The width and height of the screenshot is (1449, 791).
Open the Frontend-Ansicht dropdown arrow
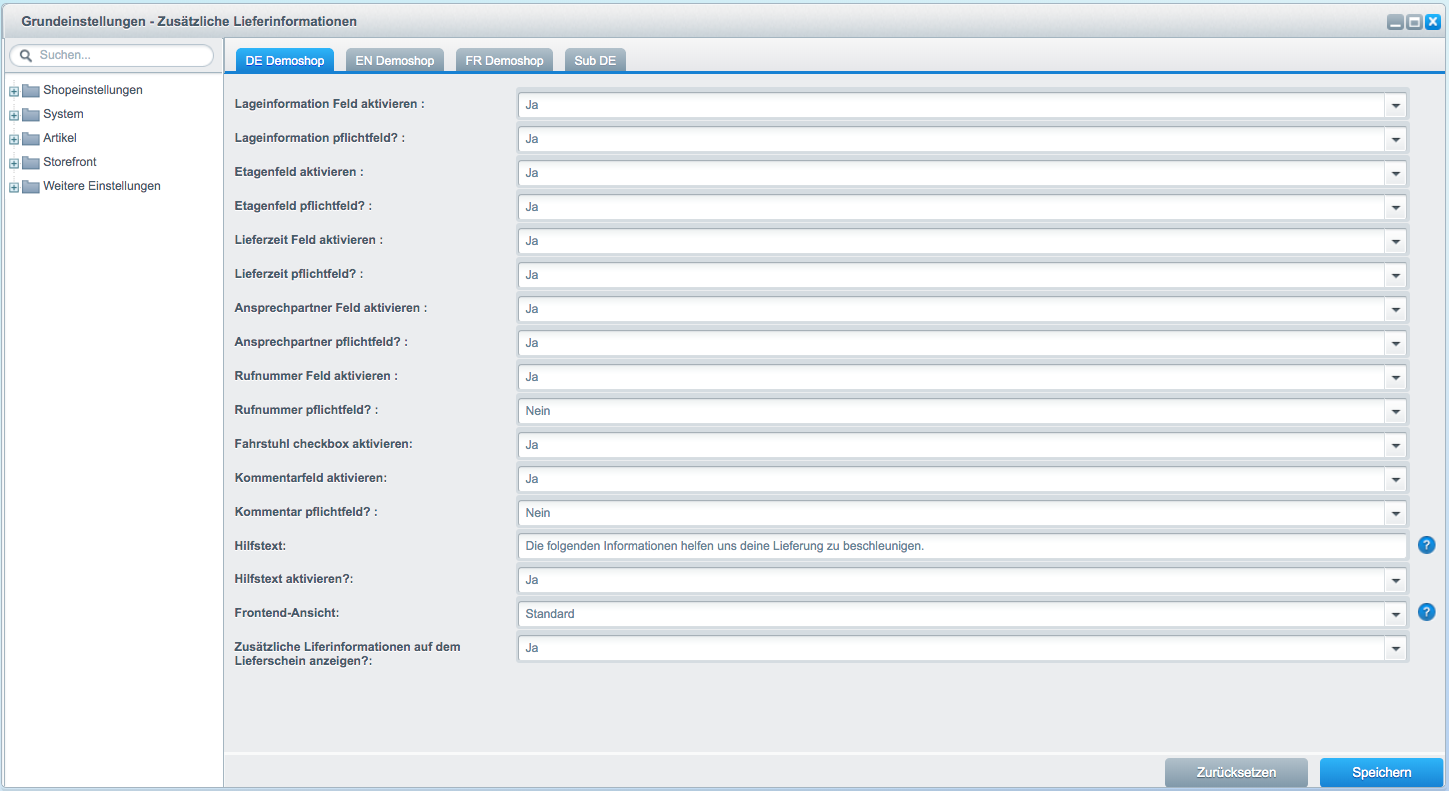pyautogui.click(x=1396, y=614)
